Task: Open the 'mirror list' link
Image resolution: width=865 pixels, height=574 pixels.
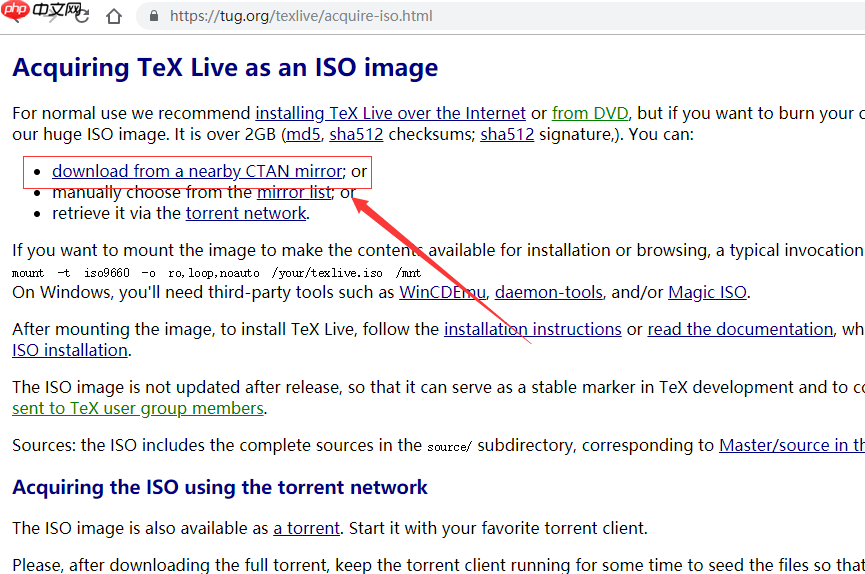Action: (x=294, y=192)
